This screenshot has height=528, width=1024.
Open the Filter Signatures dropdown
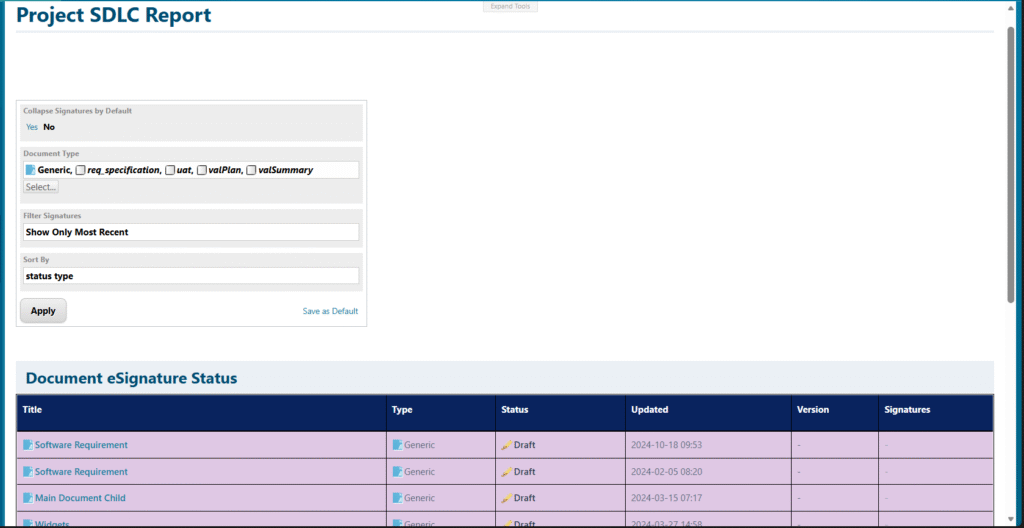(x=190, y=232)
